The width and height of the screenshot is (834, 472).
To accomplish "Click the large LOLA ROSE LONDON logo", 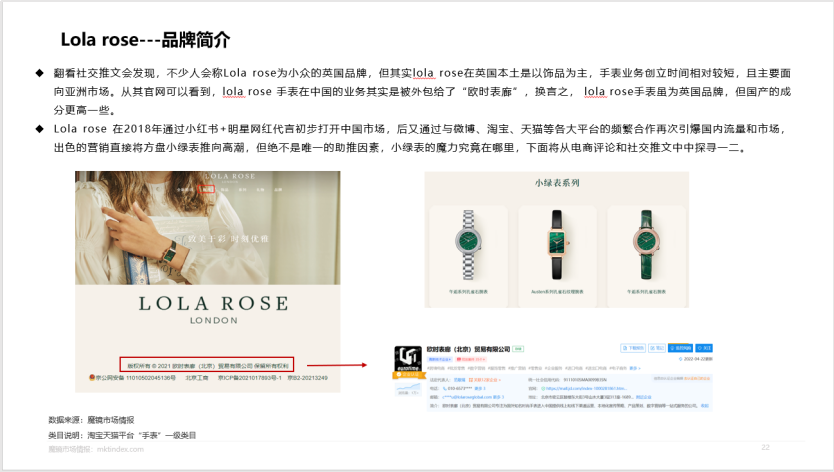I will [x=213, y=310].
